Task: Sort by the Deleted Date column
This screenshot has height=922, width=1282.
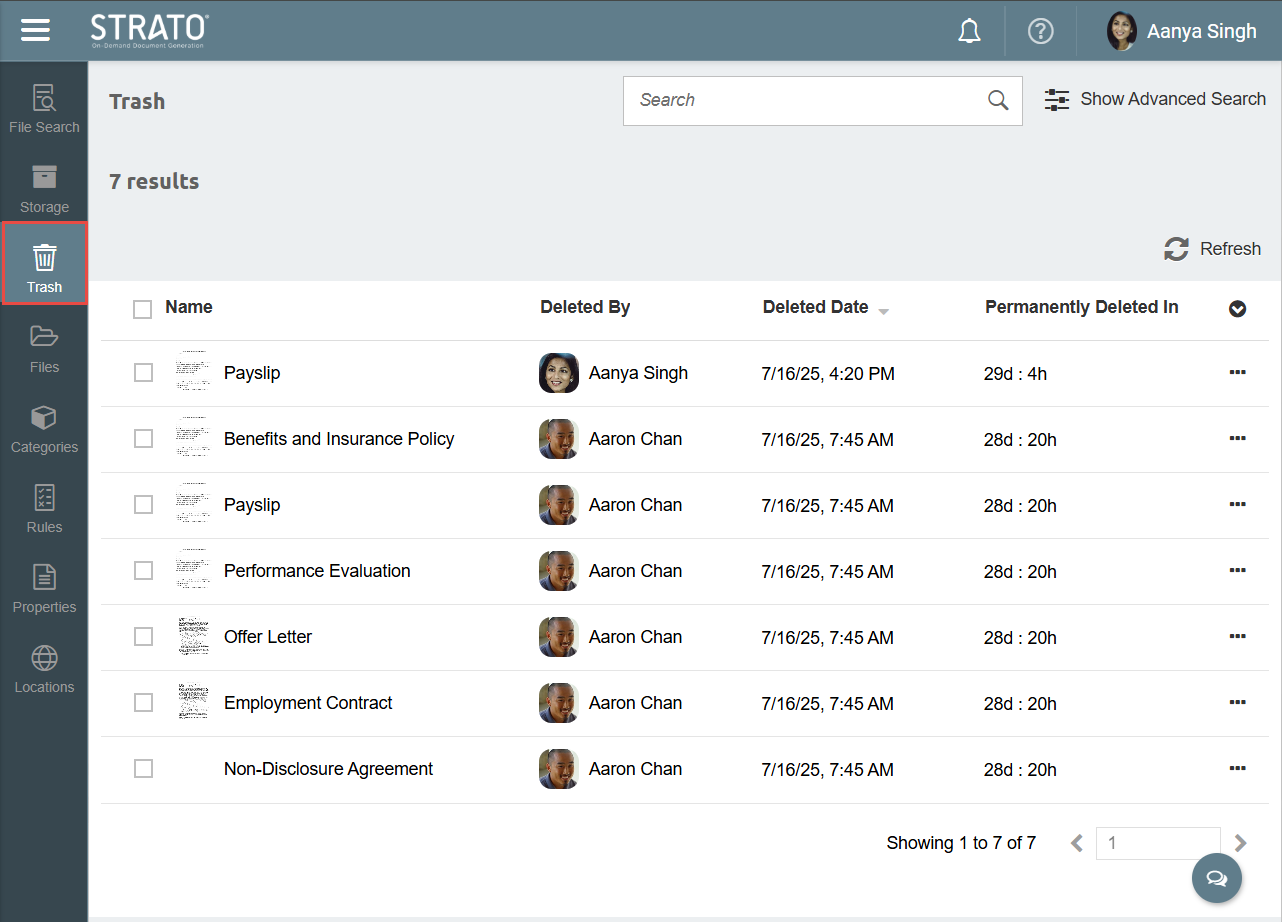Action: click(x=816, y=308)
